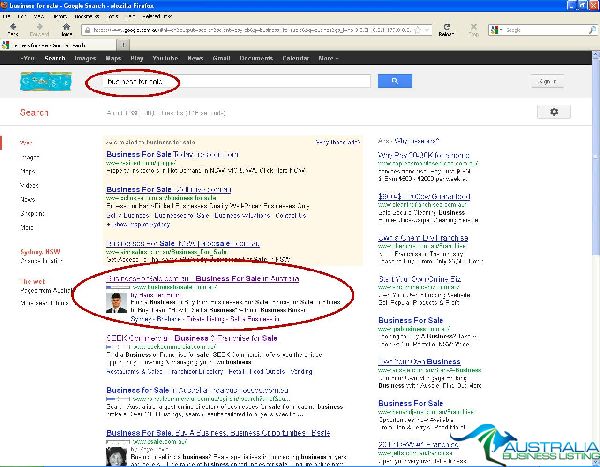Expand Show map of Sydney under second ad

point(139,224)
